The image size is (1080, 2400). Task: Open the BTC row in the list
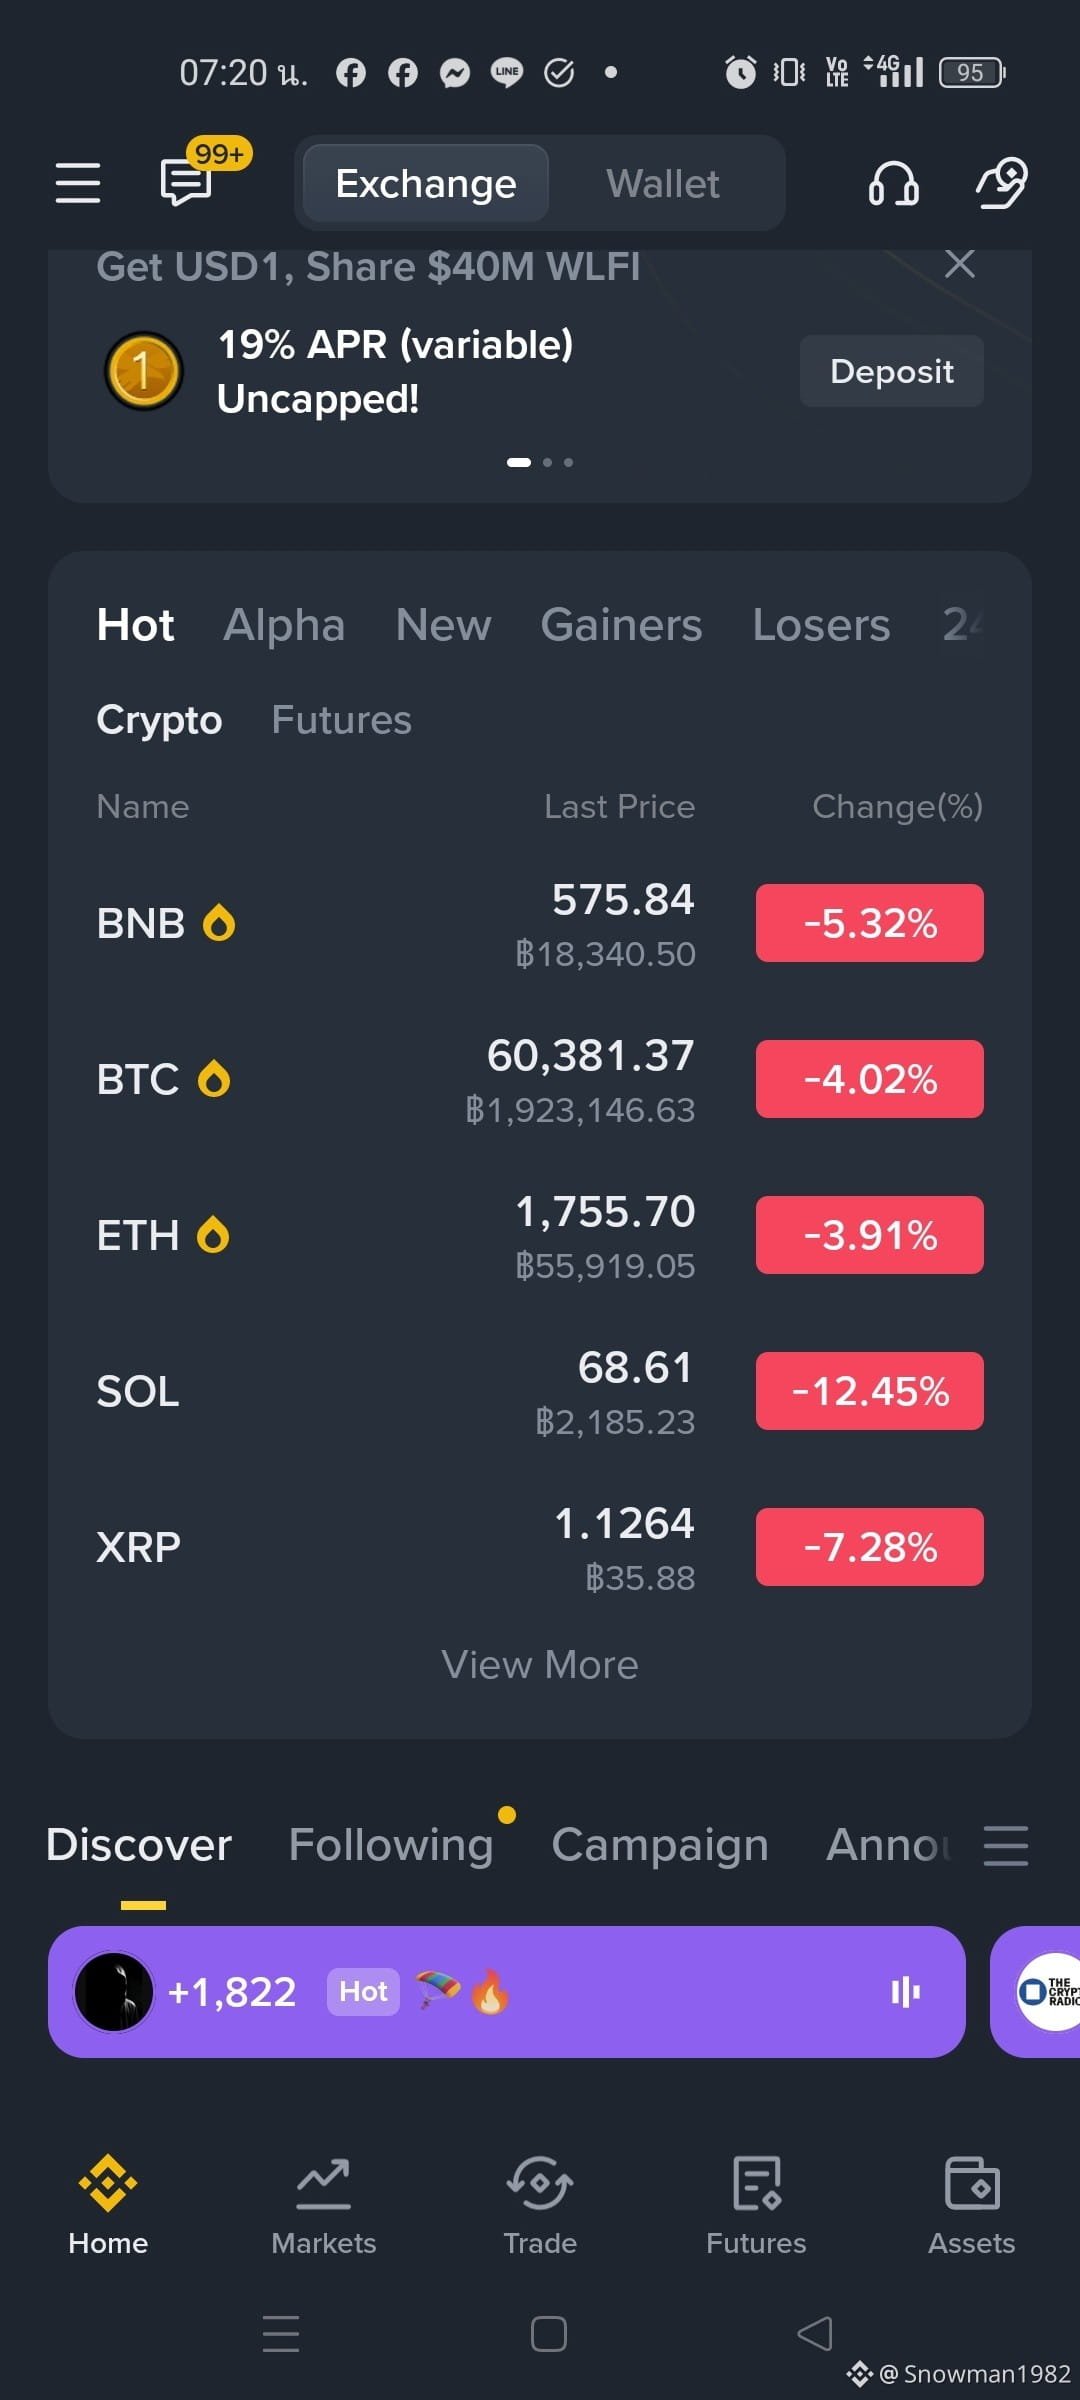point(540,1080)
